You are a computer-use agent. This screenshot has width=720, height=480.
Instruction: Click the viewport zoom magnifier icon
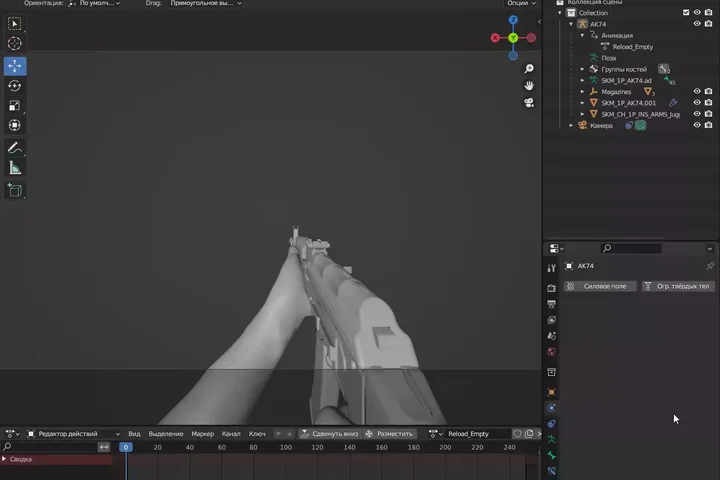pyautogui.click(x=529, y=69)
